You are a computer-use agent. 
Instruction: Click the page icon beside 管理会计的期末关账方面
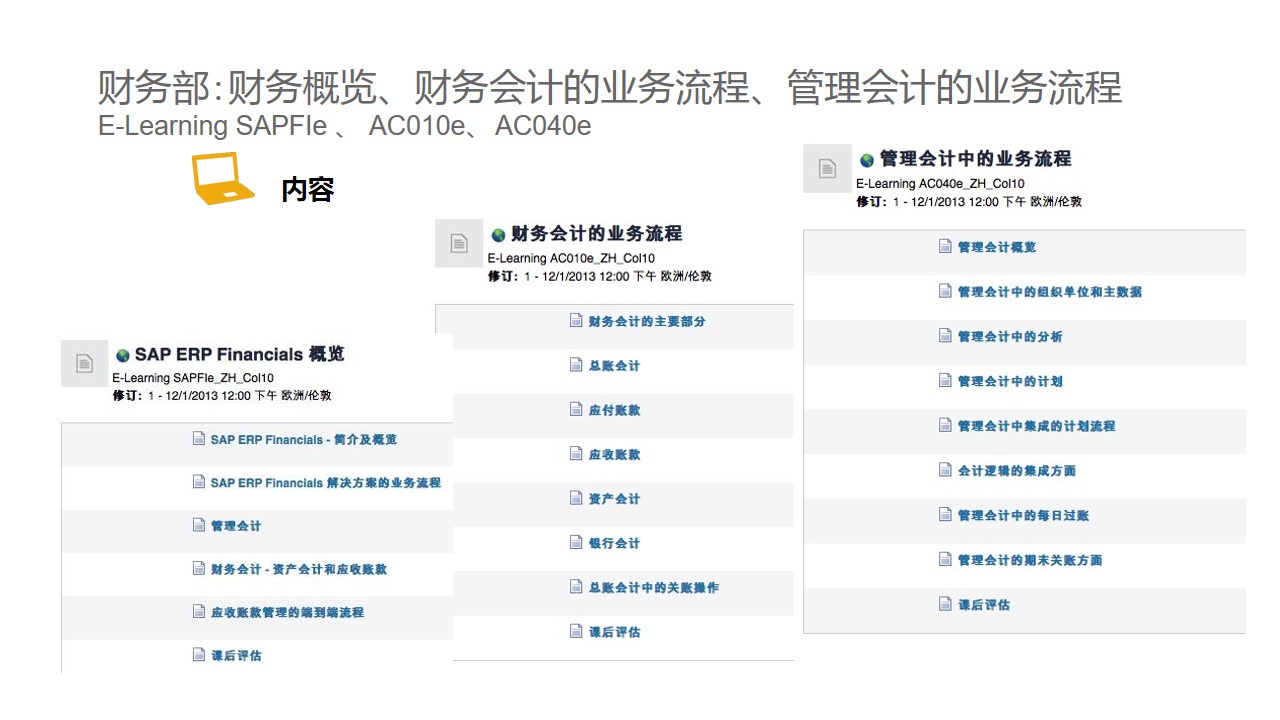945,559
